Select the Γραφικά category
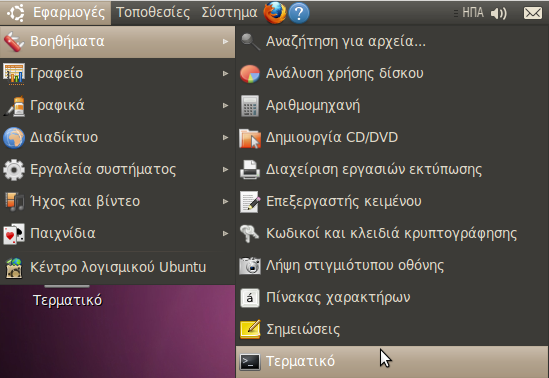This screenshot has height=378, width=549. click(118, 106)
